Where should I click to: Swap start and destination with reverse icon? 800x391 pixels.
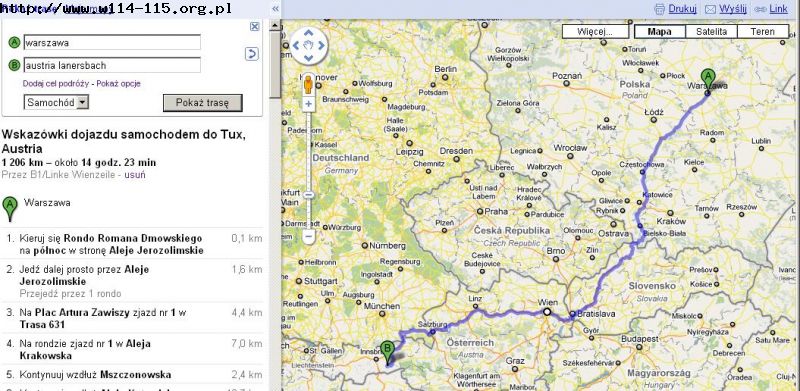coord(252,54)
